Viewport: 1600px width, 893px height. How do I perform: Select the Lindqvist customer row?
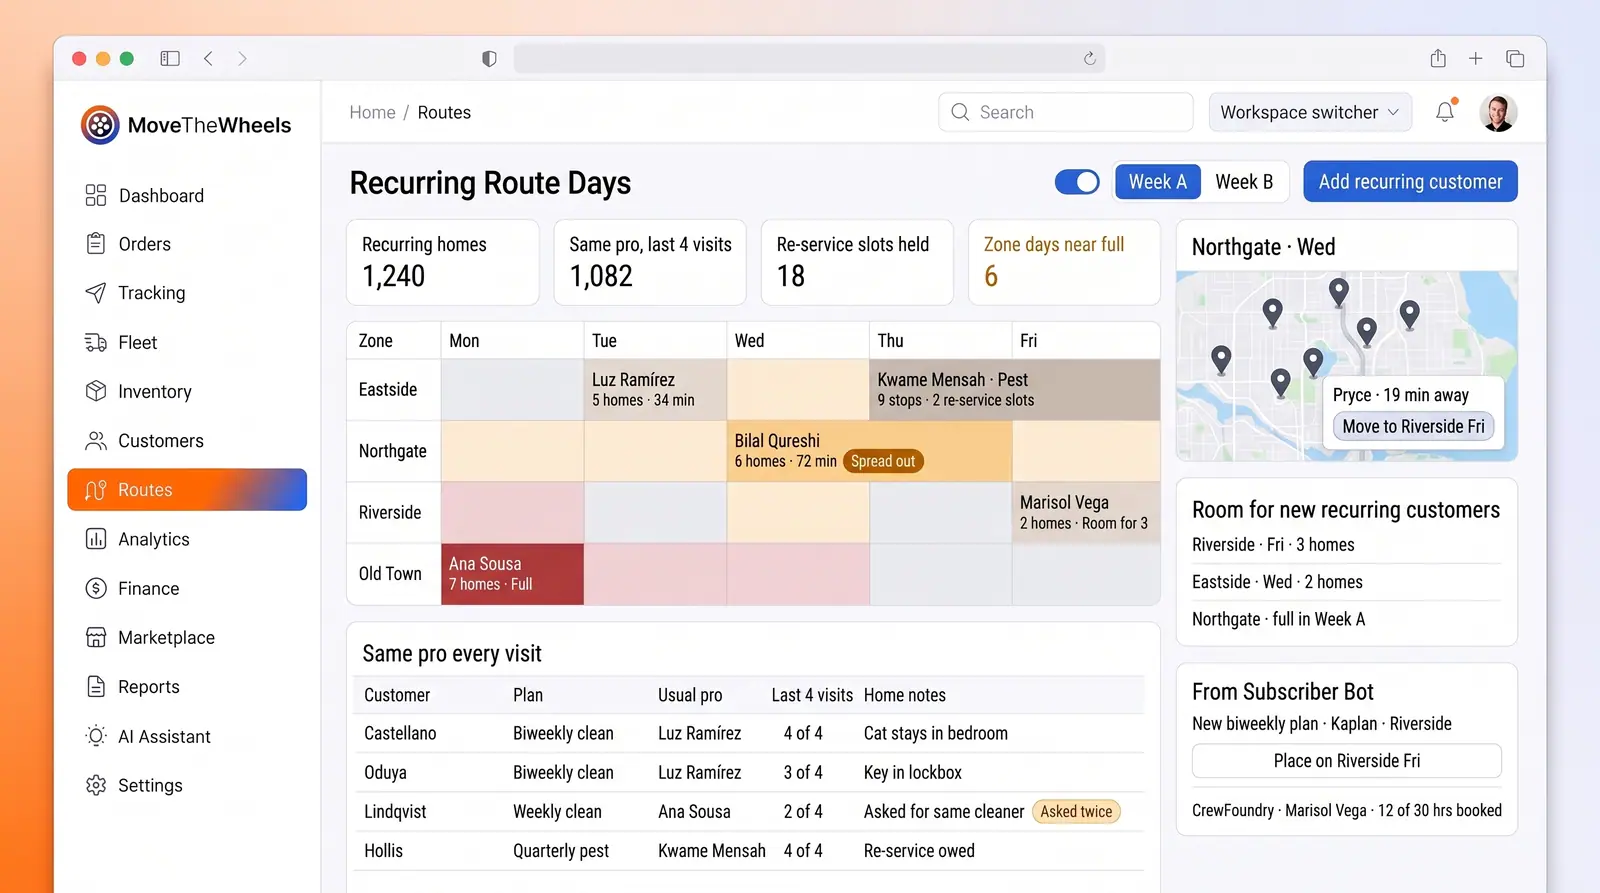click(x=749, y=811)
